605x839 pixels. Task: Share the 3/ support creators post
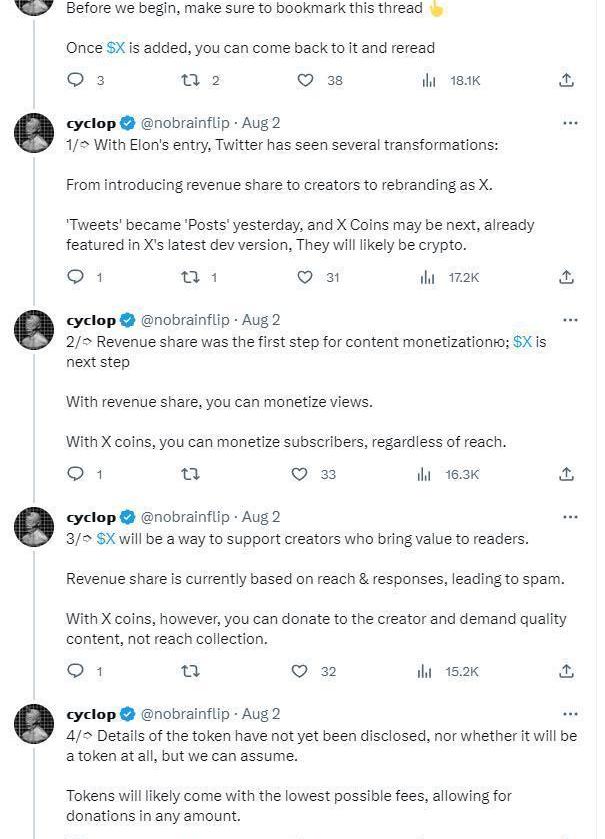566,671
